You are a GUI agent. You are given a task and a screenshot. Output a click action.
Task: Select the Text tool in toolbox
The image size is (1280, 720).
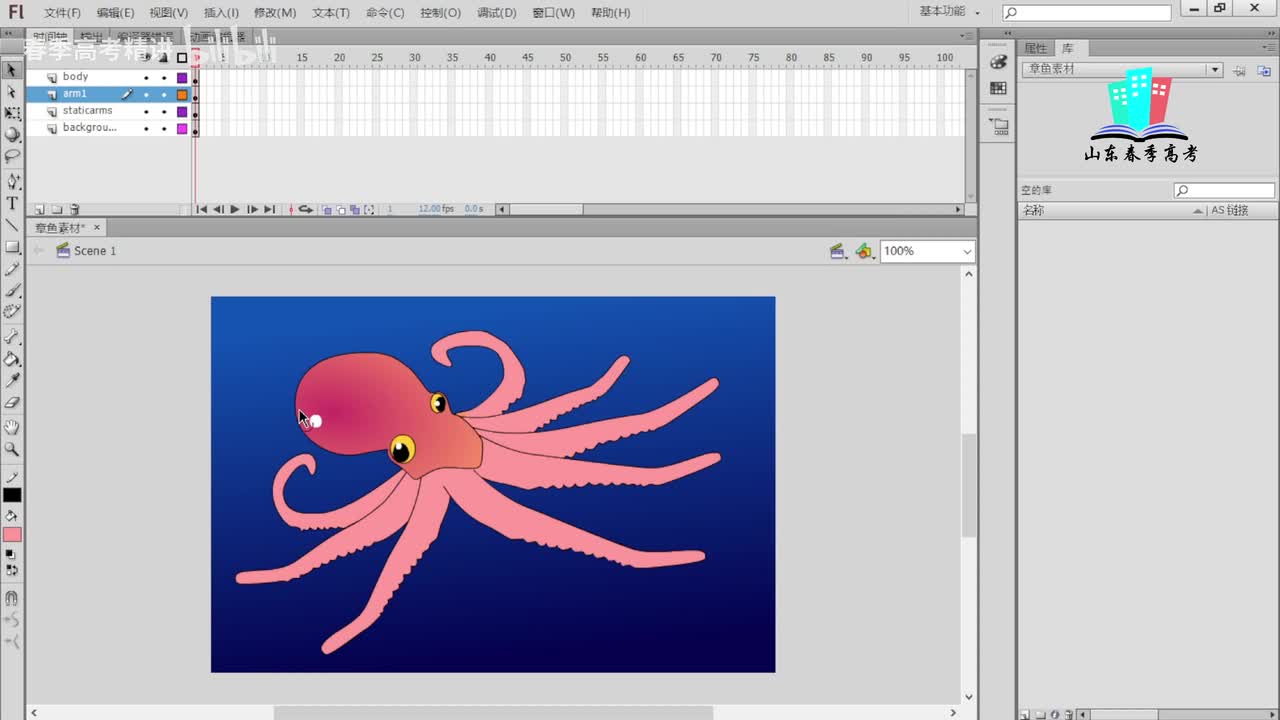(x=12, y=203)
